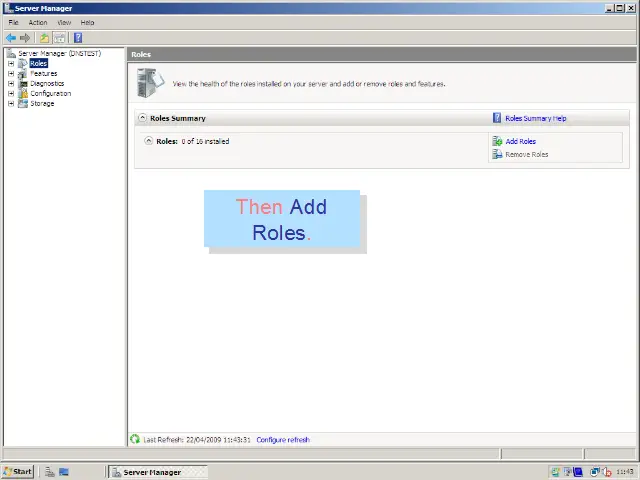Click the Roles Summary Help book icon
This screenshot has height=480, width=640.
497,118
